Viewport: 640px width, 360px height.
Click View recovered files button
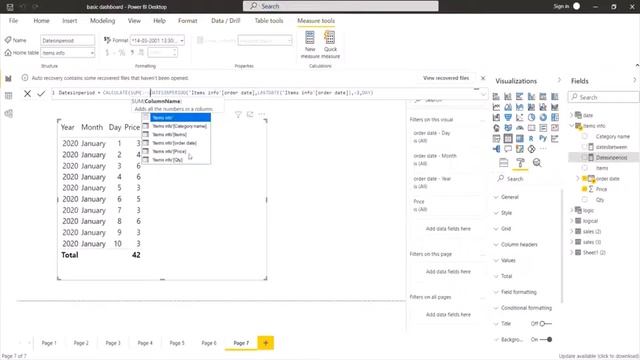click(446, 78)
